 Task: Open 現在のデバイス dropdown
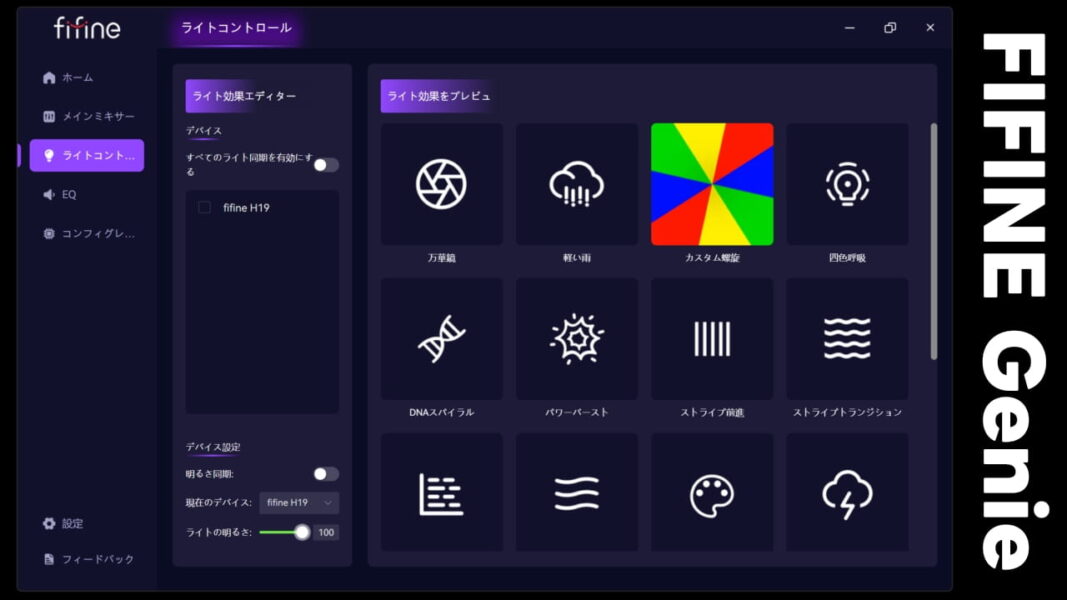click(299, 503)
